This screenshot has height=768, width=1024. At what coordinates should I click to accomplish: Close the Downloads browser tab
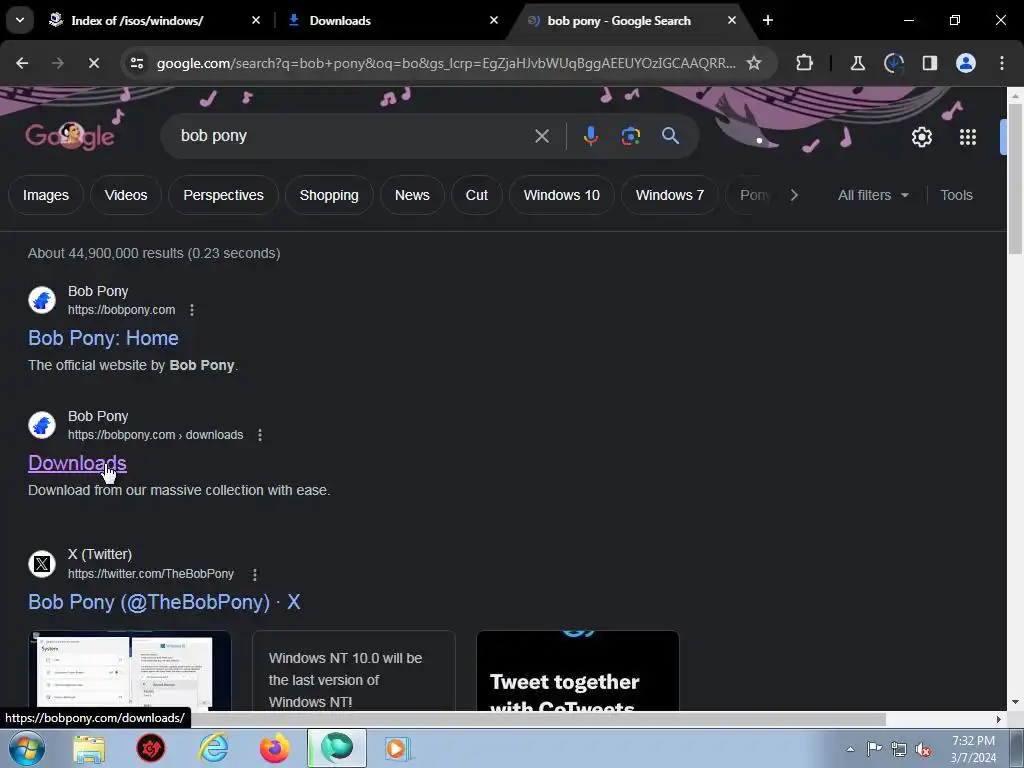[x=494, y=20]
